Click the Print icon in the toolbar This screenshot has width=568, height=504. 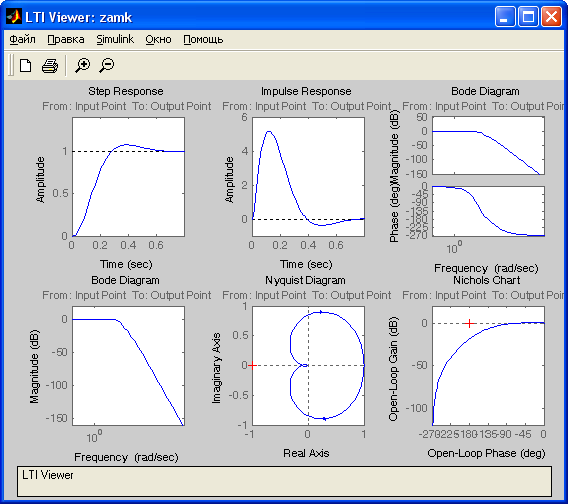click(50, 66)
